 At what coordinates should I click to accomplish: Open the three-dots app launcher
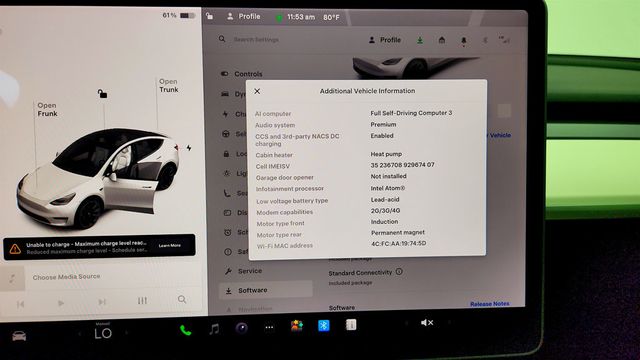[269, 327]
